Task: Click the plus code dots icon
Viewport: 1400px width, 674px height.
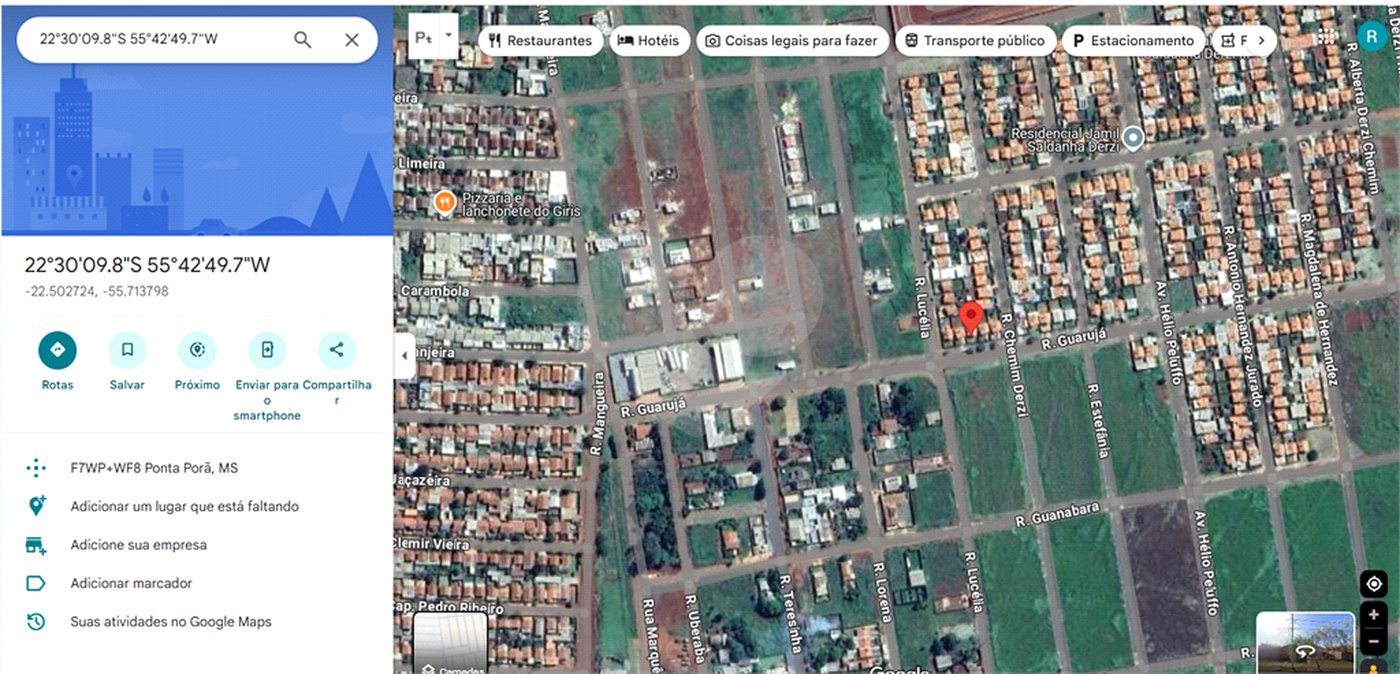Action: pos(36,468)
